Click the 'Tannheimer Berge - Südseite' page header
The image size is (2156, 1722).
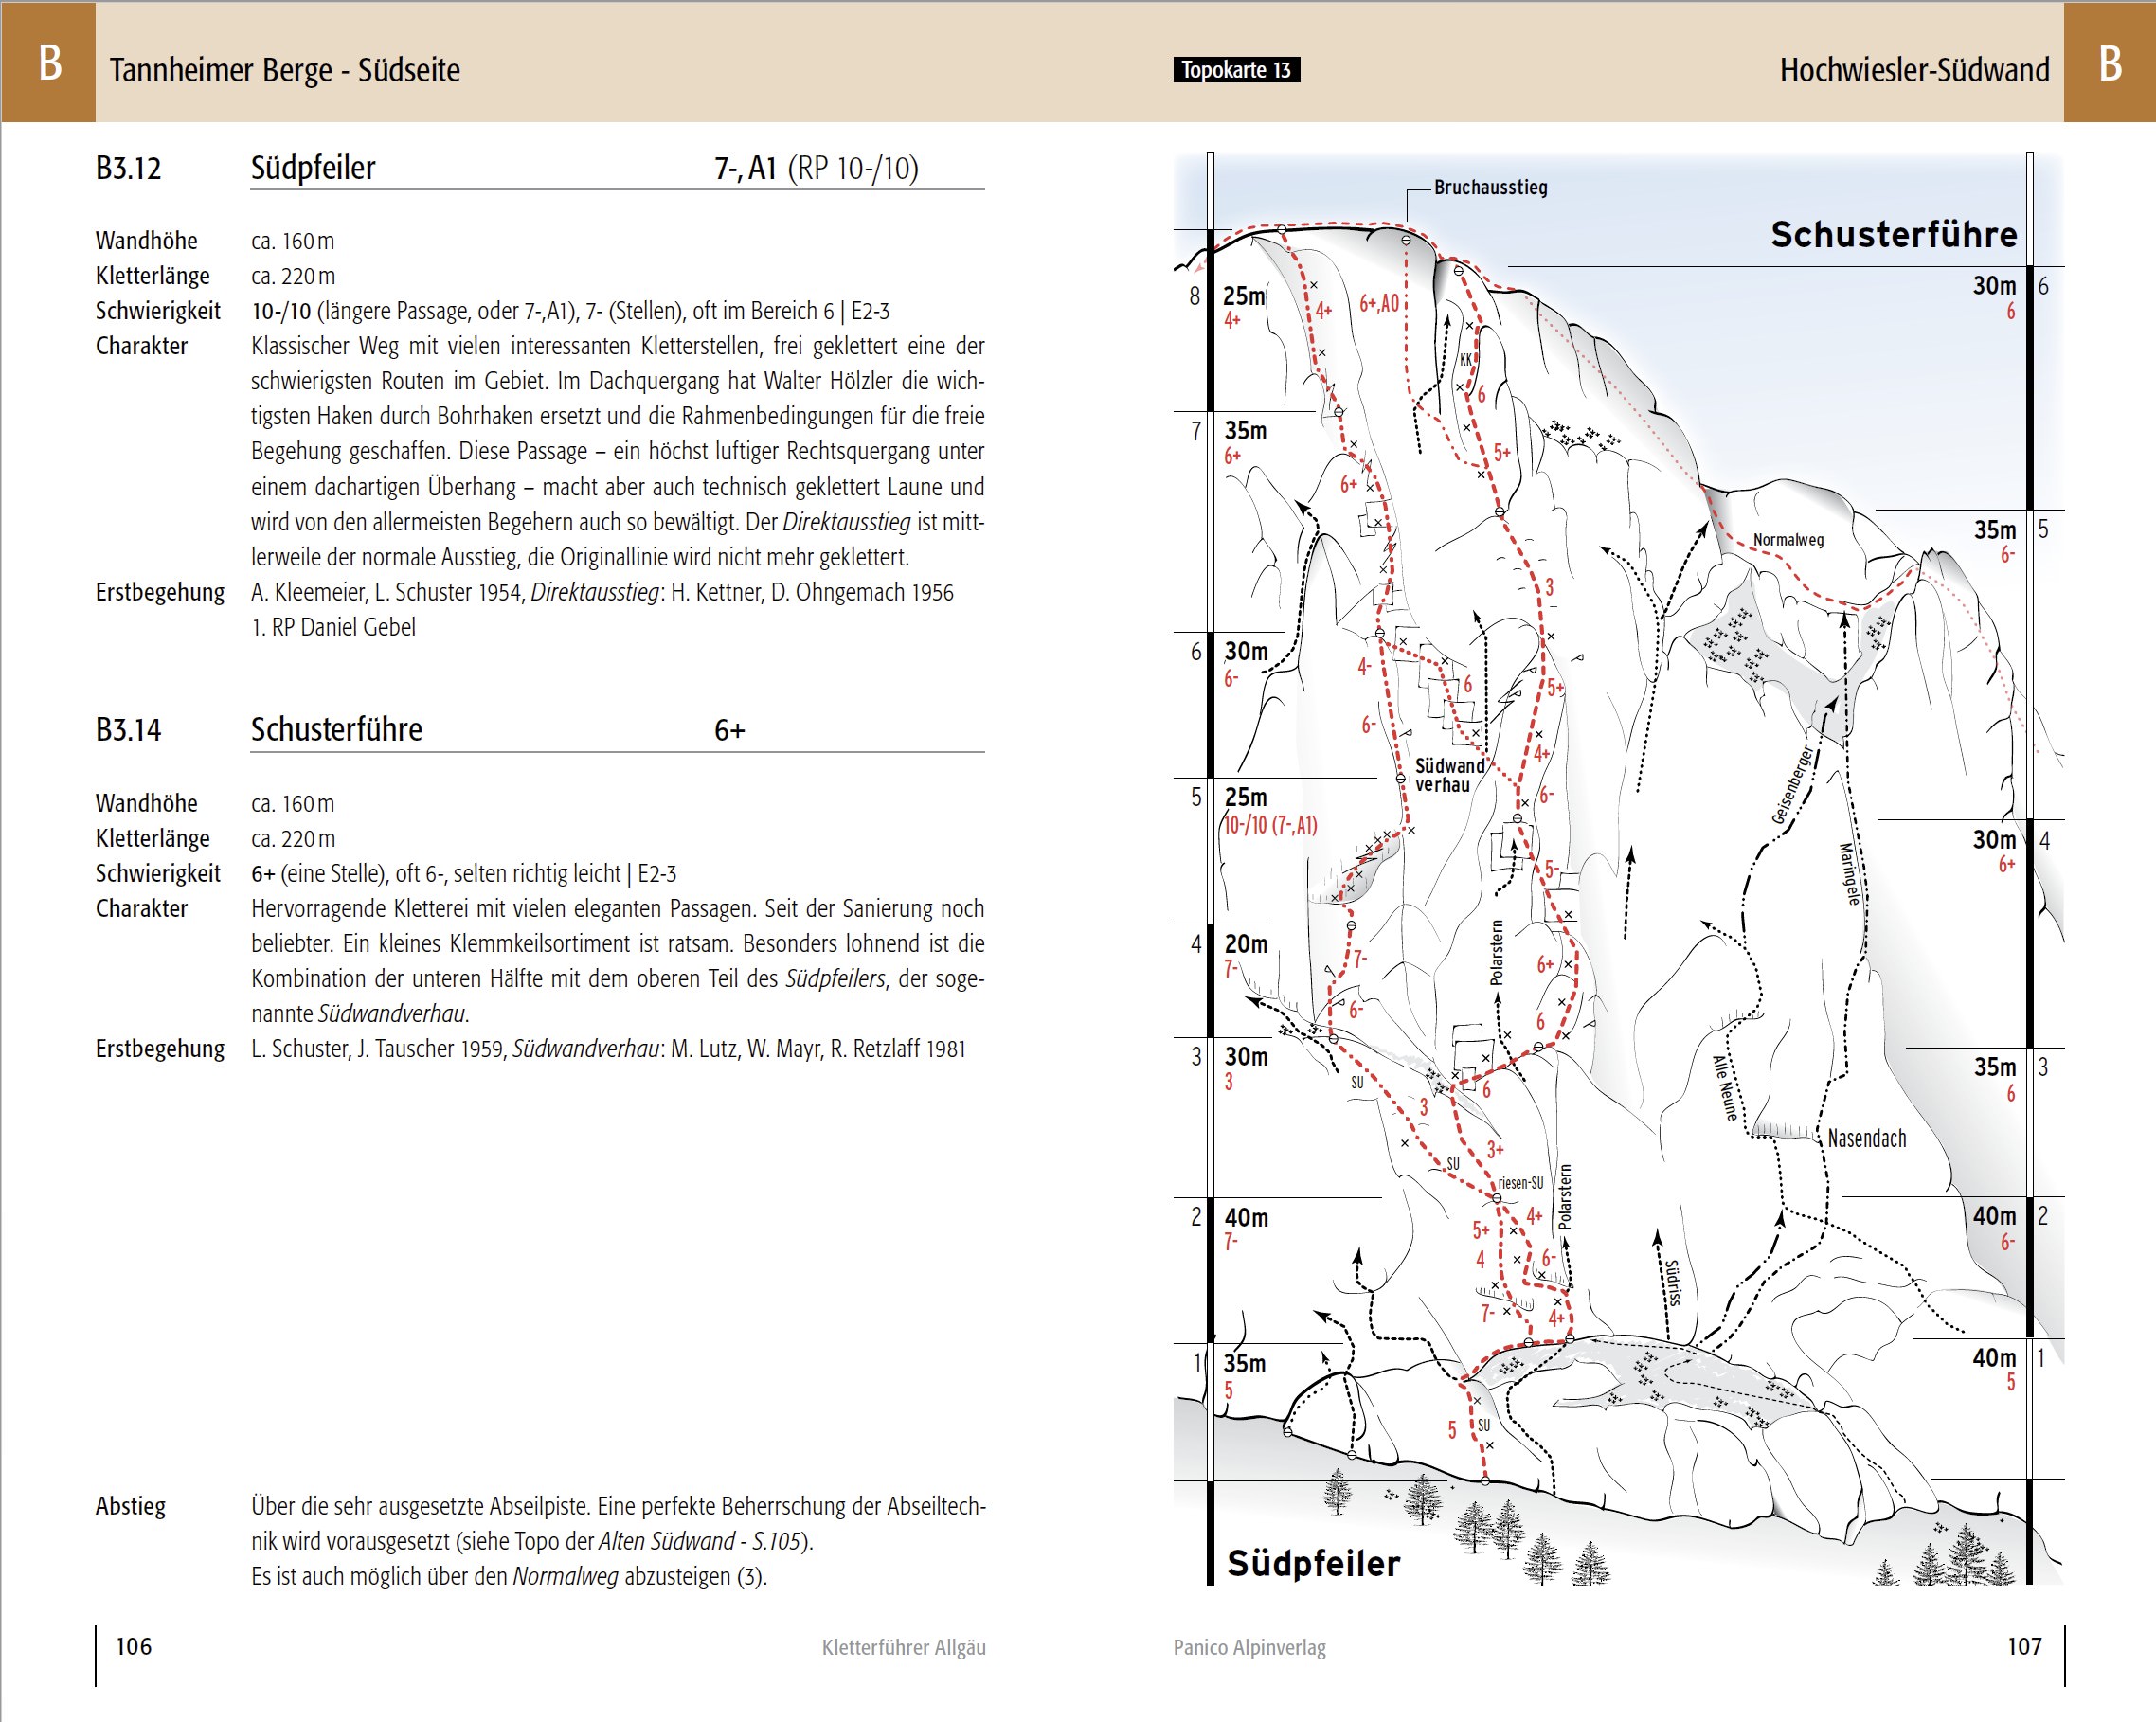coord(284,70)
